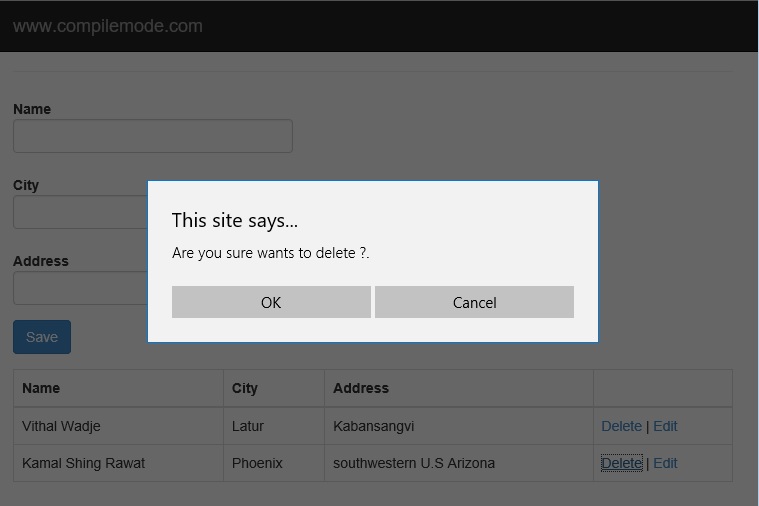Click the Latur city cell
The height and width of the screenshot is (506, 759).
[x=248, y=426]
